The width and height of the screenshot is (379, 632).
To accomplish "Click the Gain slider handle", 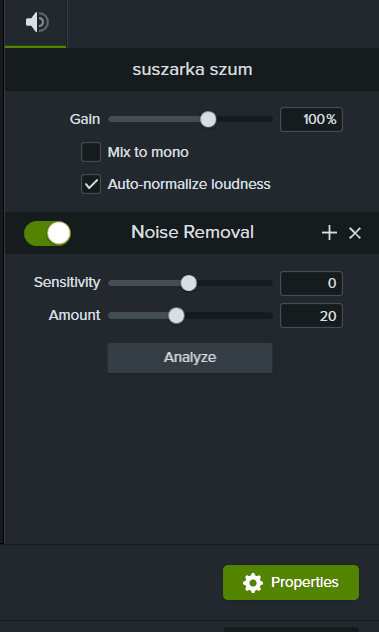I will (208, 119).
